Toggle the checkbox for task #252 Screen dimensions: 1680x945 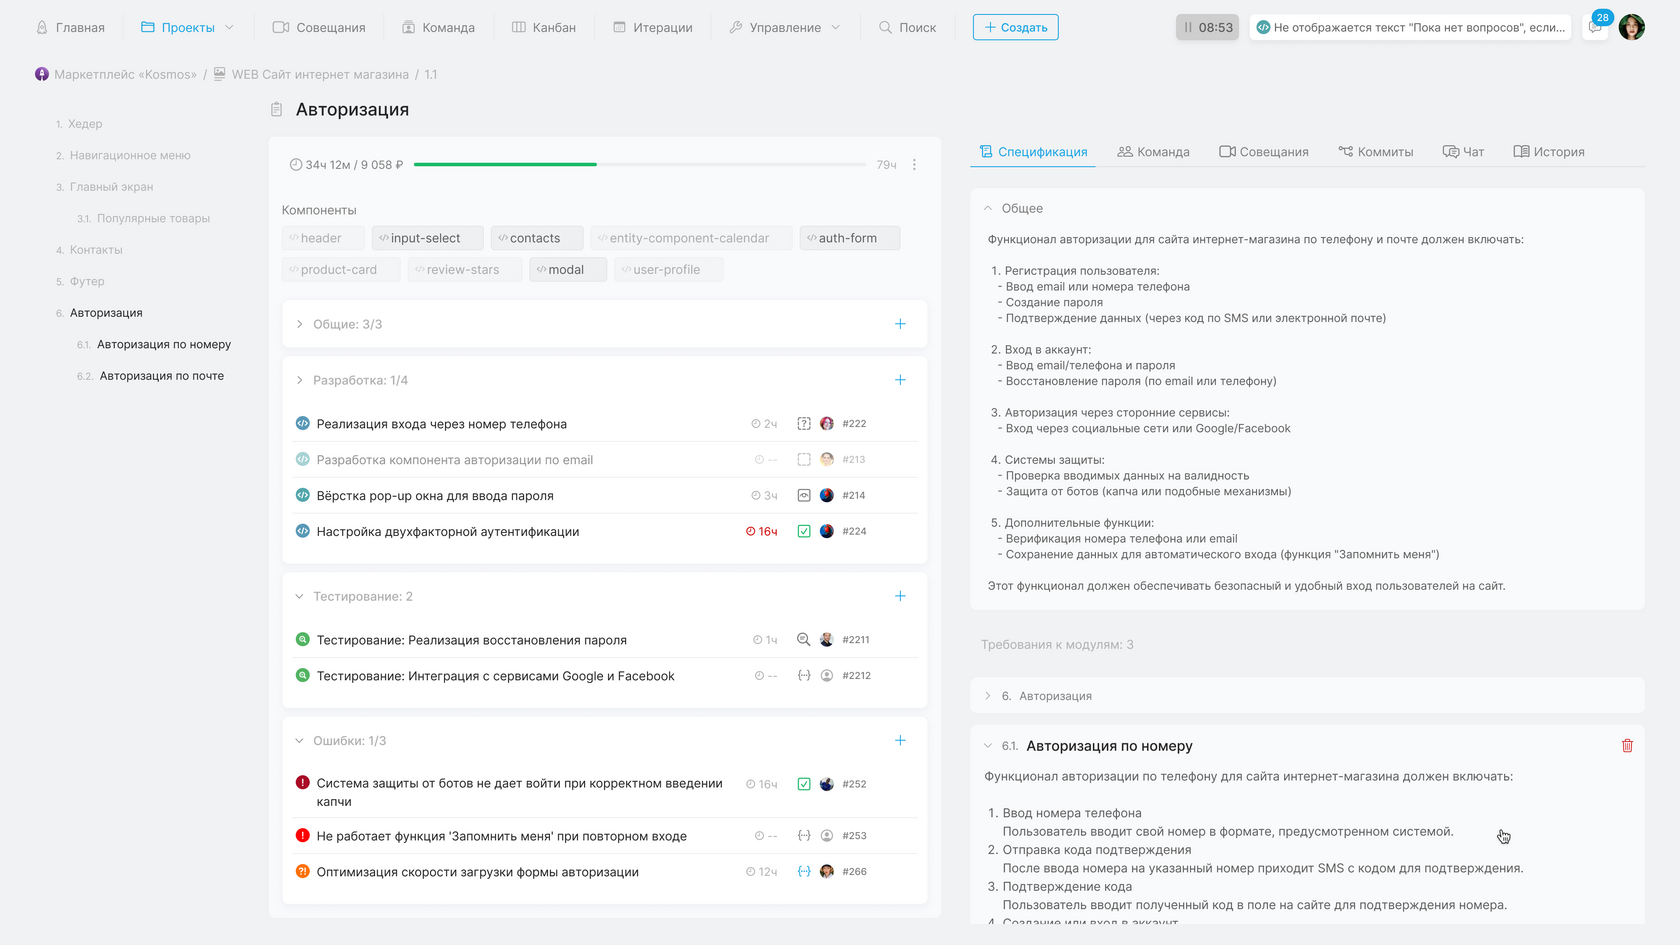tap(804, 784)
